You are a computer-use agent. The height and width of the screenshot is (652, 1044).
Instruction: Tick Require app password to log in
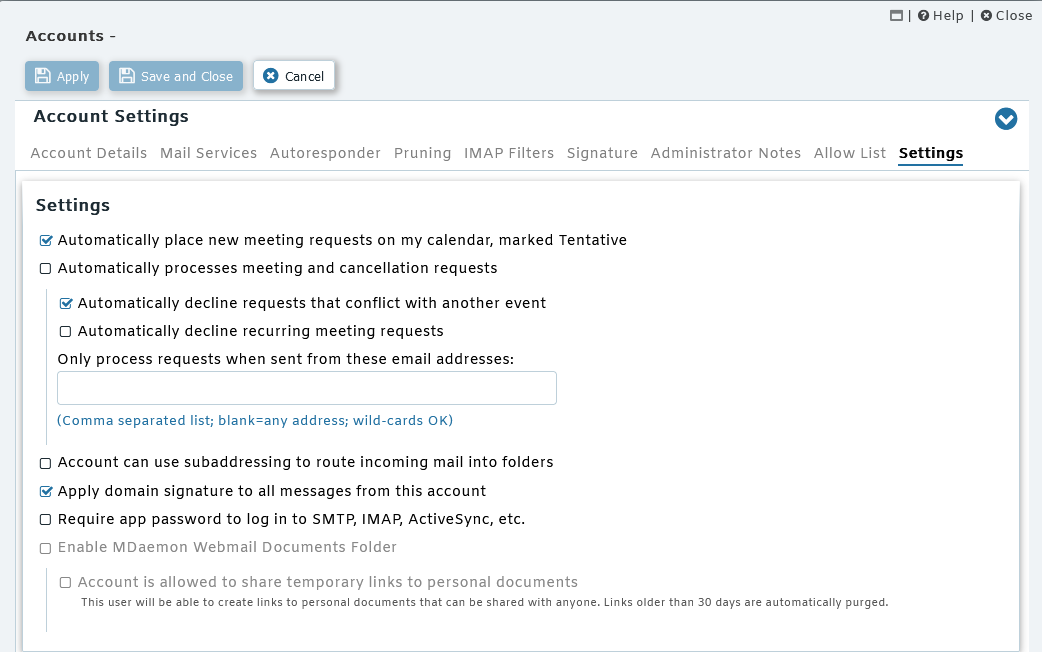click(x=46, y=519)
